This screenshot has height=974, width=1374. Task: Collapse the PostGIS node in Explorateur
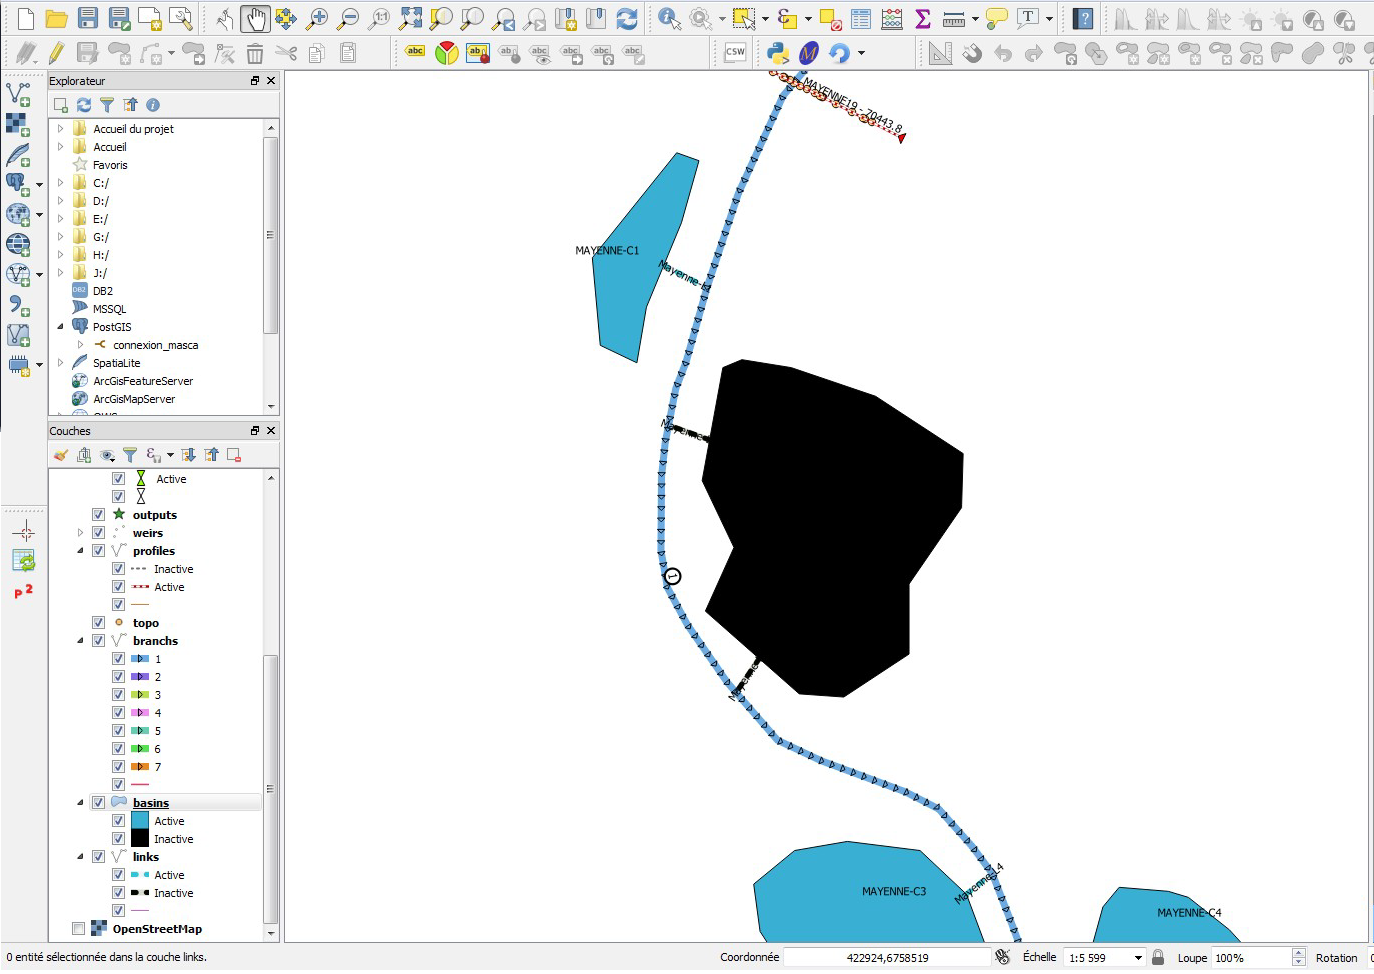tap(60, 327)
